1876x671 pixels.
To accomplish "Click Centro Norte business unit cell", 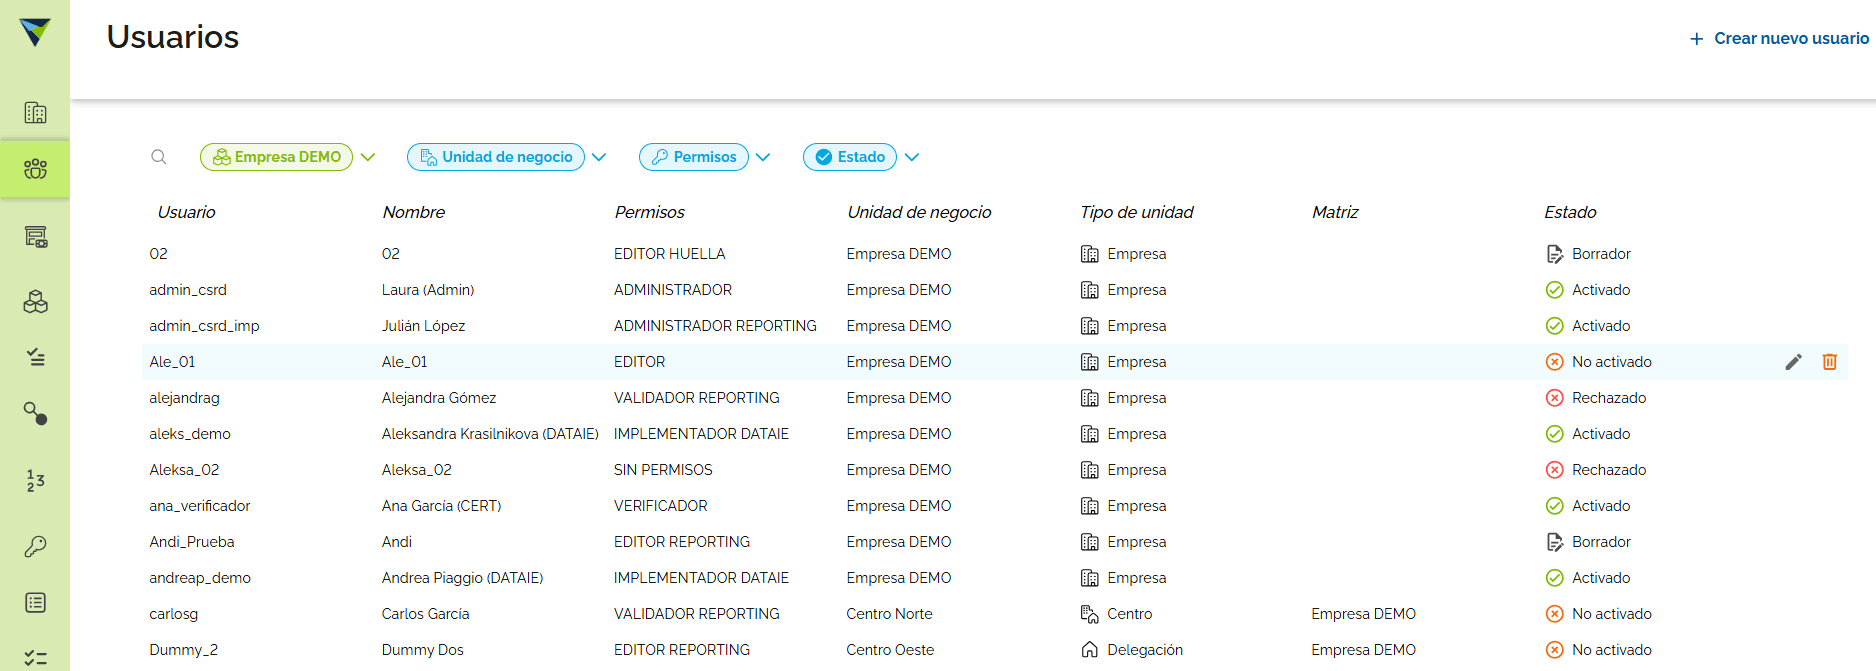I will 889,614.
